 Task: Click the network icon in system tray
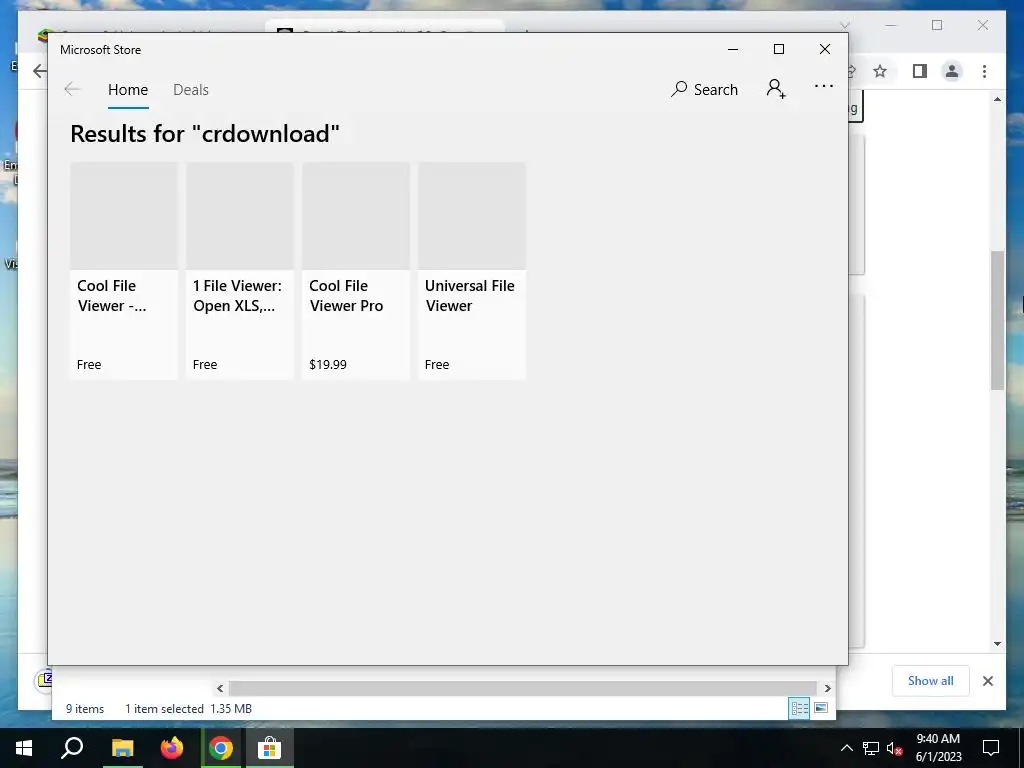(871, 748)
